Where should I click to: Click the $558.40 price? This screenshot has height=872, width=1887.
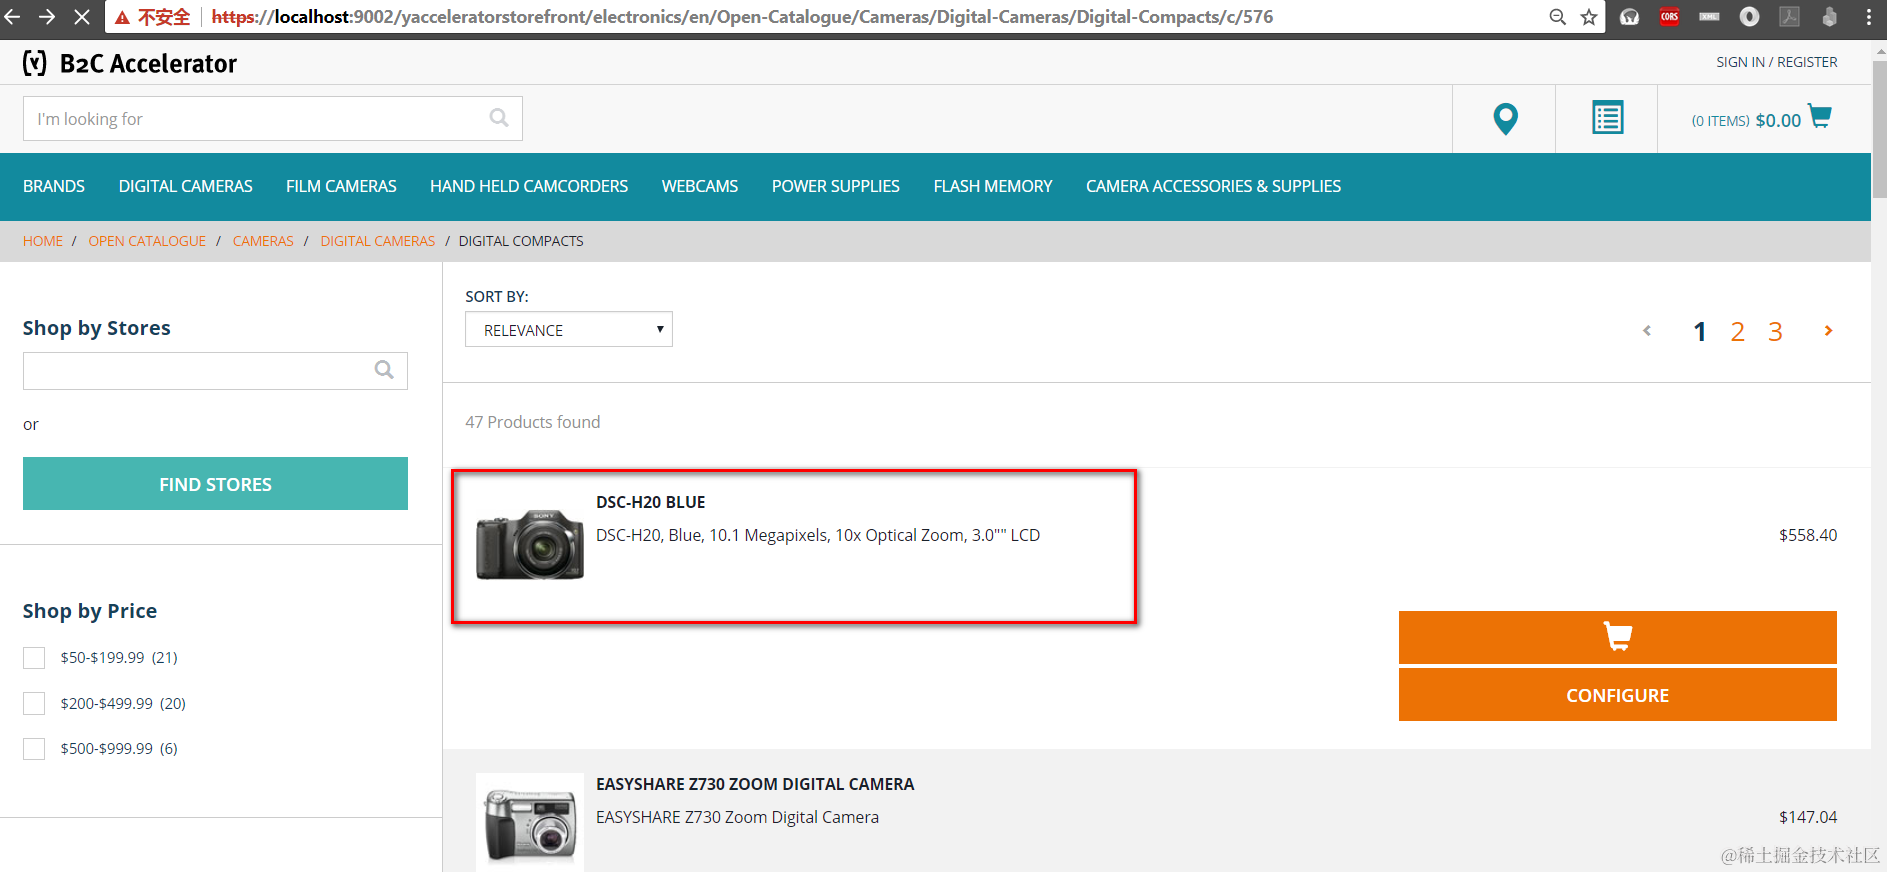point(1808,535)
